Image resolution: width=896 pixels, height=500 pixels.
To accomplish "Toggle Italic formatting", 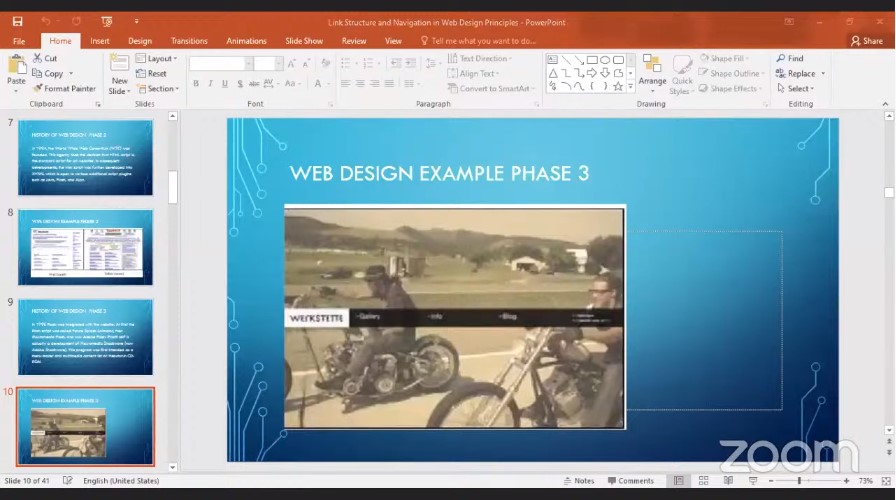I will pos(210,83).
